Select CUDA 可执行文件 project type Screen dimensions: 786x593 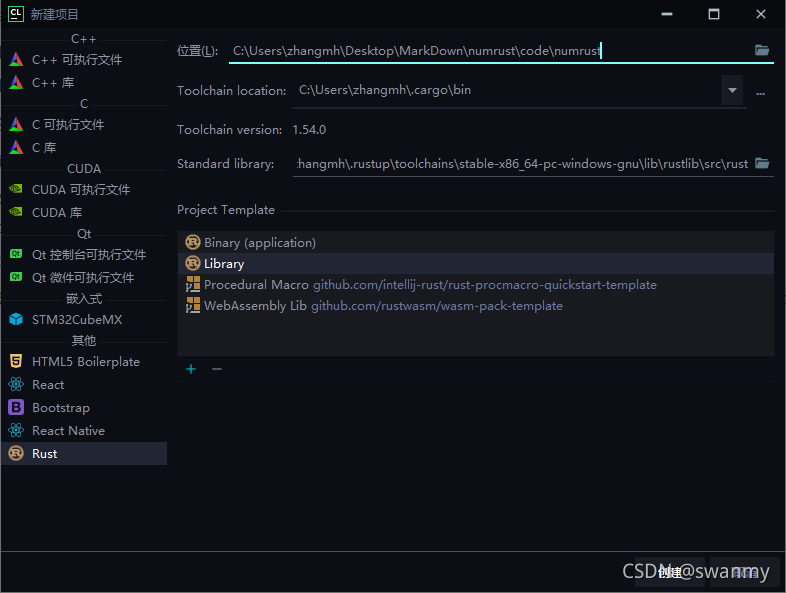[x=84, y=189]
